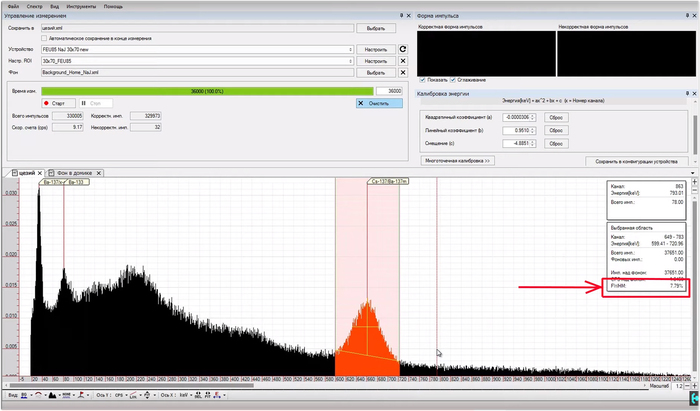Toggle the 'Сглаживание' smoothing checkbox
The width and height of the screenshot is (700, 411).
pyautogui.click(x=454, y=80)
